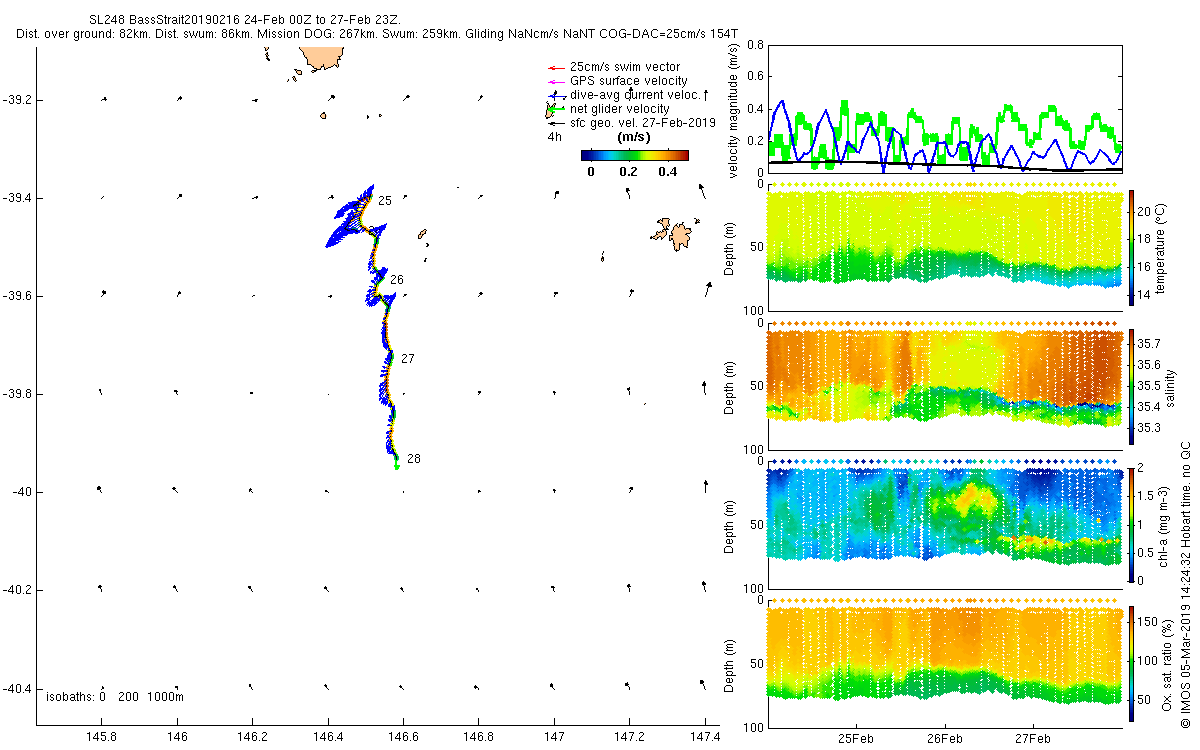The width and height of the screenshot is (1200, 750).
Task: Click the 'GPS surface velocity' legend text
Action: pyautogui.click(x=628, y=81)
